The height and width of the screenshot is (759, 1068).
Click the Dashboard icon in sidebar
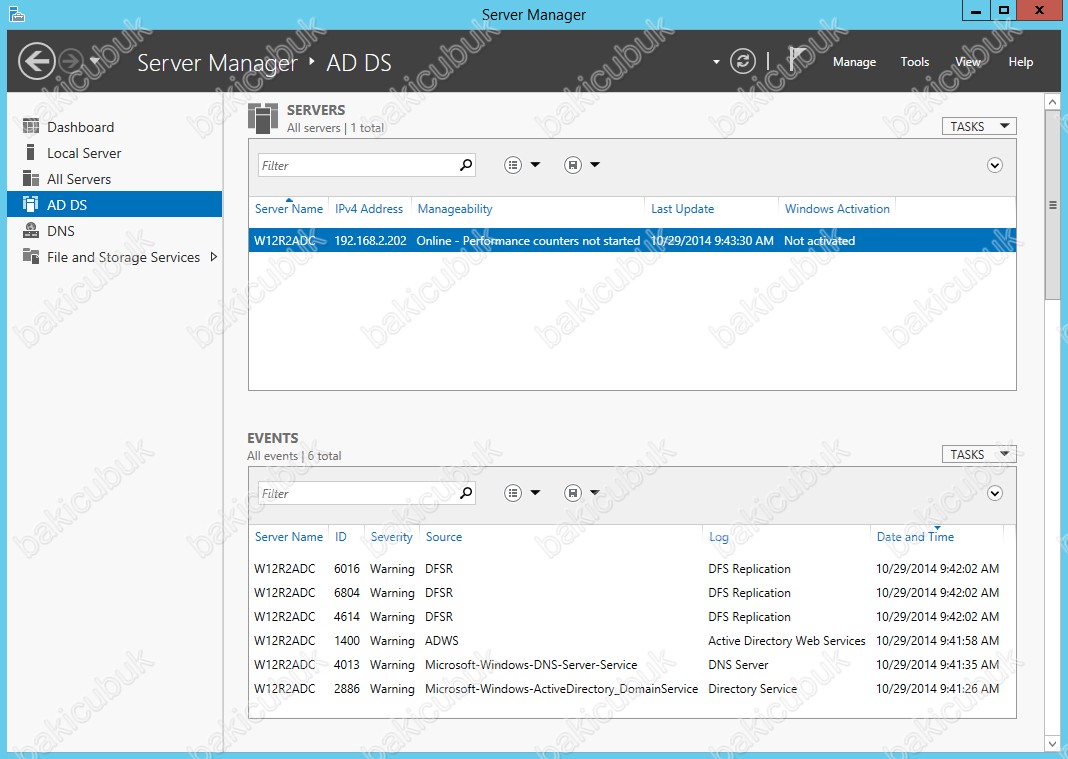click(x=31, y=127)
